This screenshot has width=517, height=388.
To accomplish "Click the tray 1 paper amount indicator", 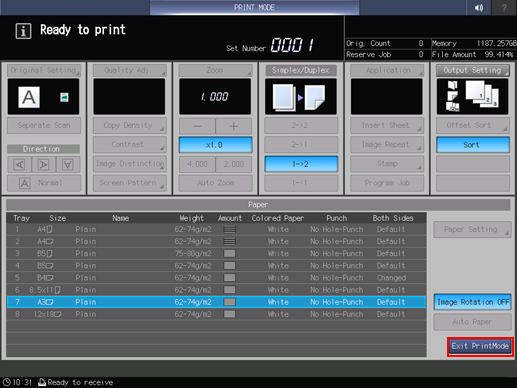I will tap(230, 229).
